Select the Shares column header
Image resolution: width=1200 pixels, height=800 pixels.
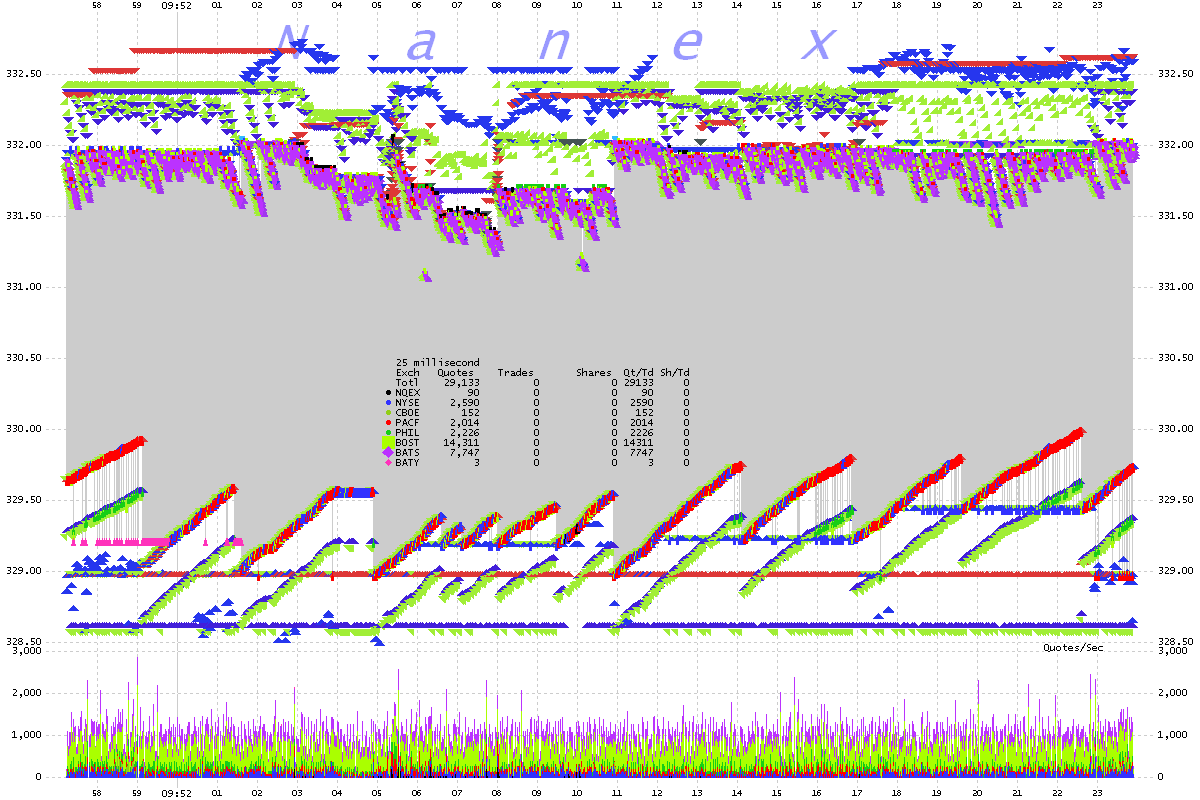click(x=593, y=372)
